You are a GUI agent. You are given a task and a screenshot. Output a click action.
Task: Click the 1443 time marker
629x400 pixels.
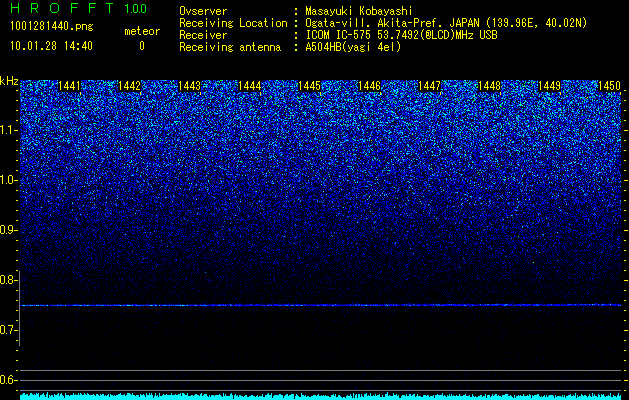coord(189,86)
